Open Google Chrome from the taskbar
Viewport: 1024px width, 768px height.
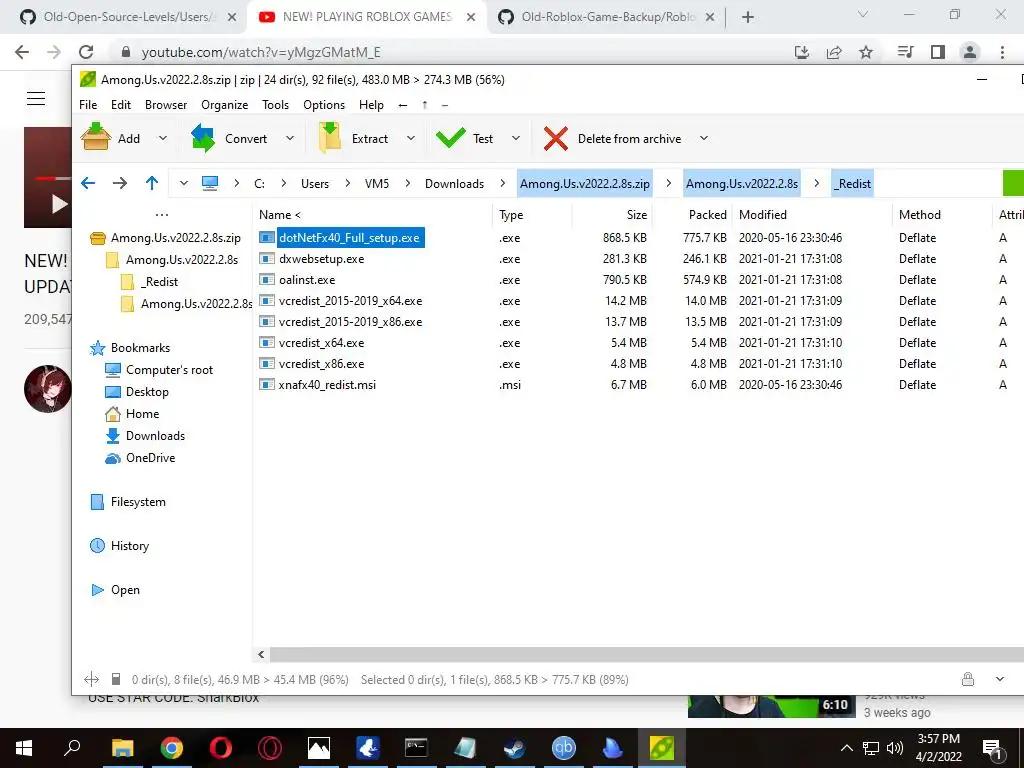tap(172, 748)
